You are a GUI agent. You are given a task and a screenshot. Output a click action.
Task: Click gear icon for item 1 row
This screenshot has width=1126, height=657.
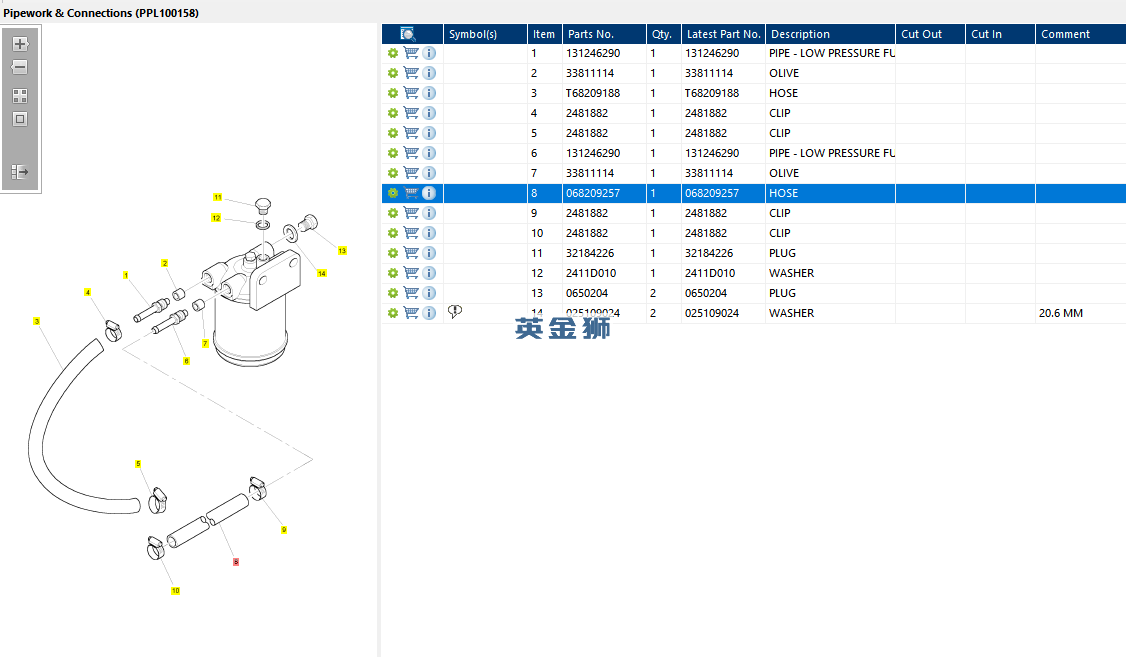click(393, 53)
